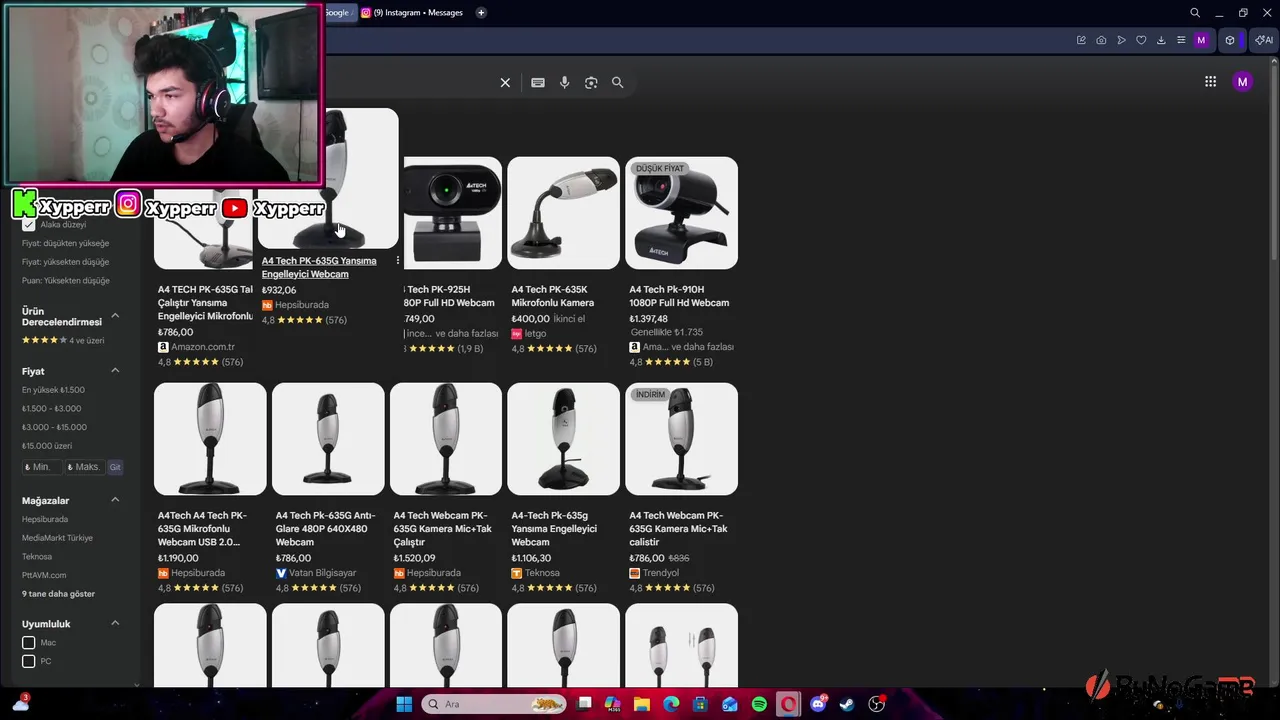
Task: Open the browser downloads icon
Action: click(1161, 40)
